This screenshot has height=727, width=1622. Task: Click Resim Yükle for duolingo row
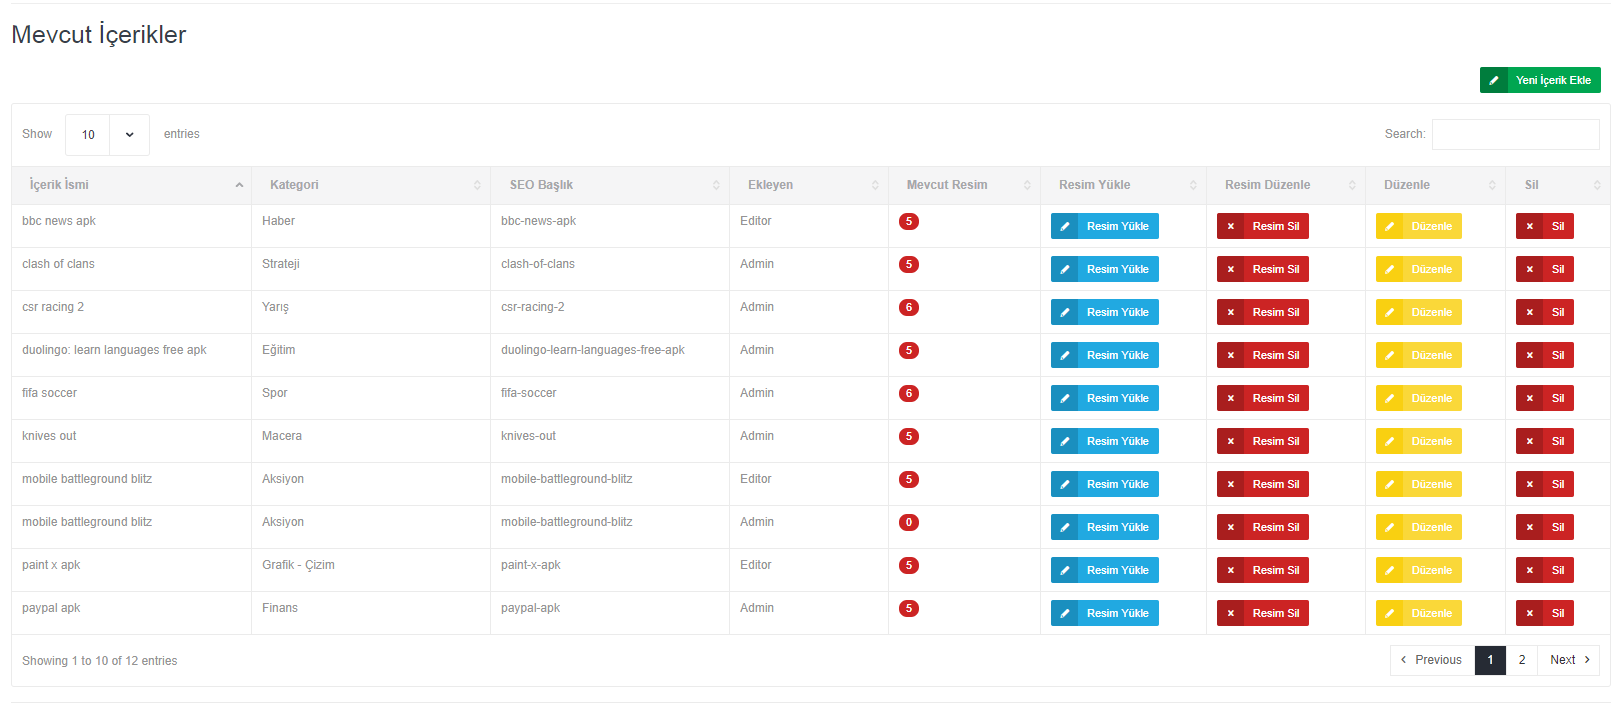pyautogui.click(x=1105, y=355)
